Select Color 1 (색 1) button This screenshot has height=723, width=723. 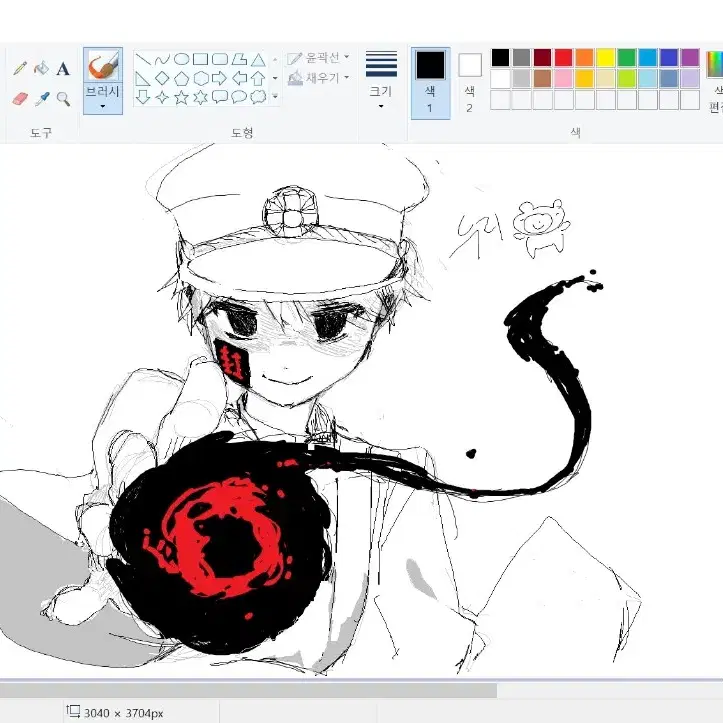430,83
